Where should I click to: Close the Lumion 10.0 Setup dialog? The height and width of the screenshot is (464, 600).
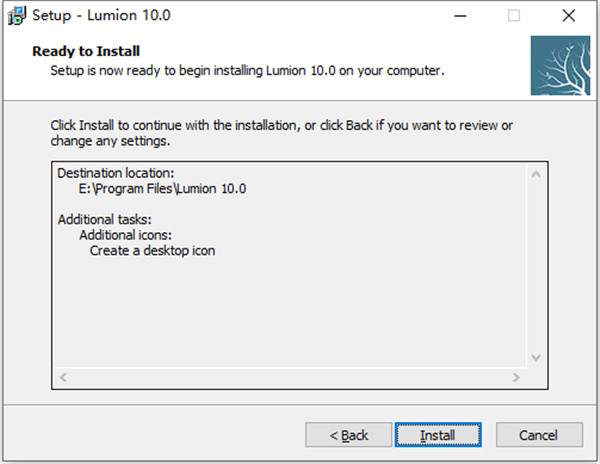[567, 16]
